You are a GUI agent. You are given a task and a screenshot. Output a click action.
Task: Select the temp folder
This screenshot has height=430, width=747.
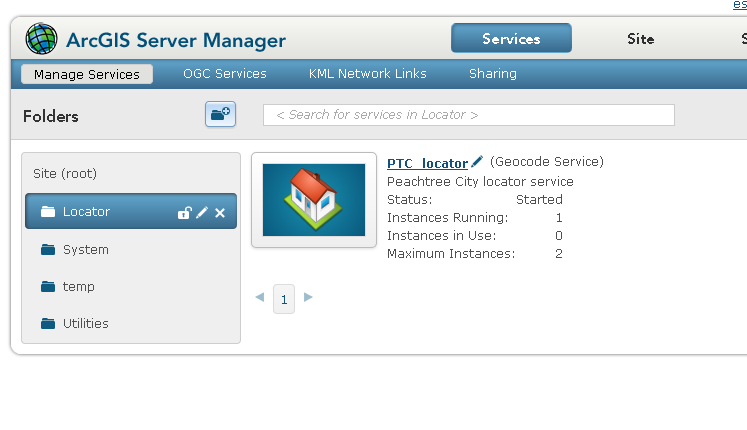tap(79, 287)
